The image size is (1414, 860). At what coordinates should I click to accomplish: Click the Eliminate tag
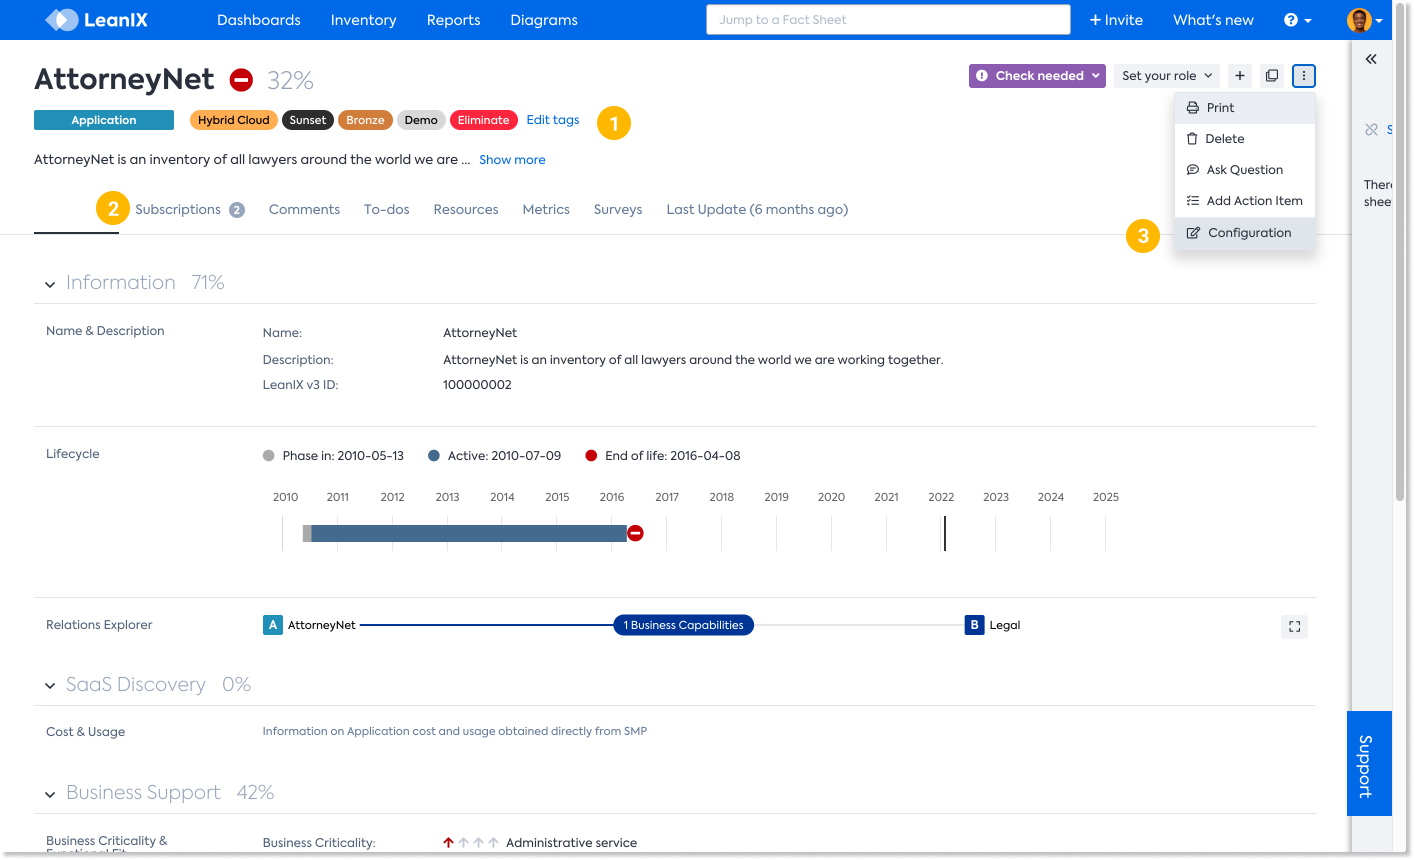click(x=484, y=120)
